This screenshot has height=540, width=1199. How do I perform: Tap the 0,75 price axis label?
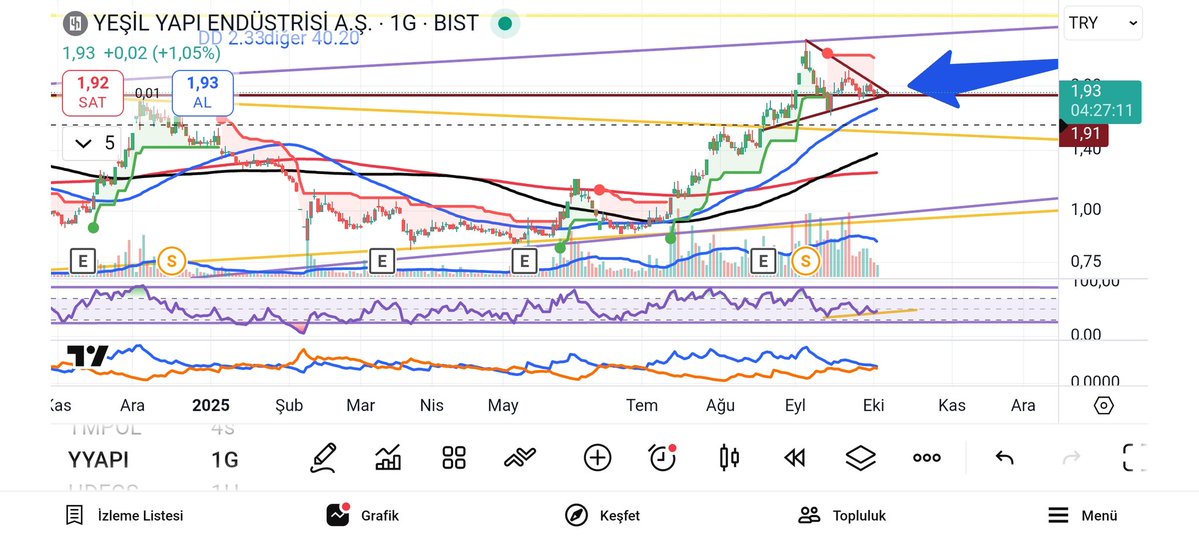pos(1086,262)
